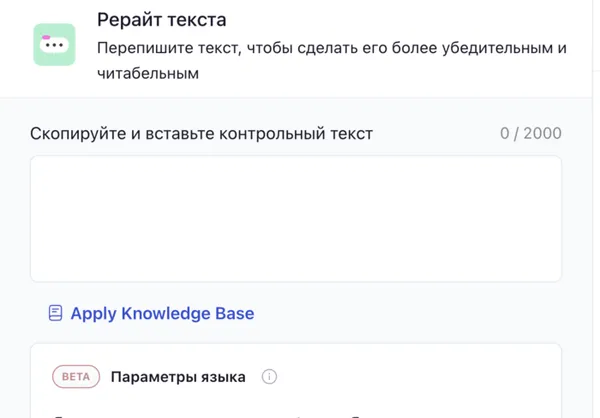Open the Apply Knowledge Base link
Viewport: 600px width, 418px height.
(161, 313)
